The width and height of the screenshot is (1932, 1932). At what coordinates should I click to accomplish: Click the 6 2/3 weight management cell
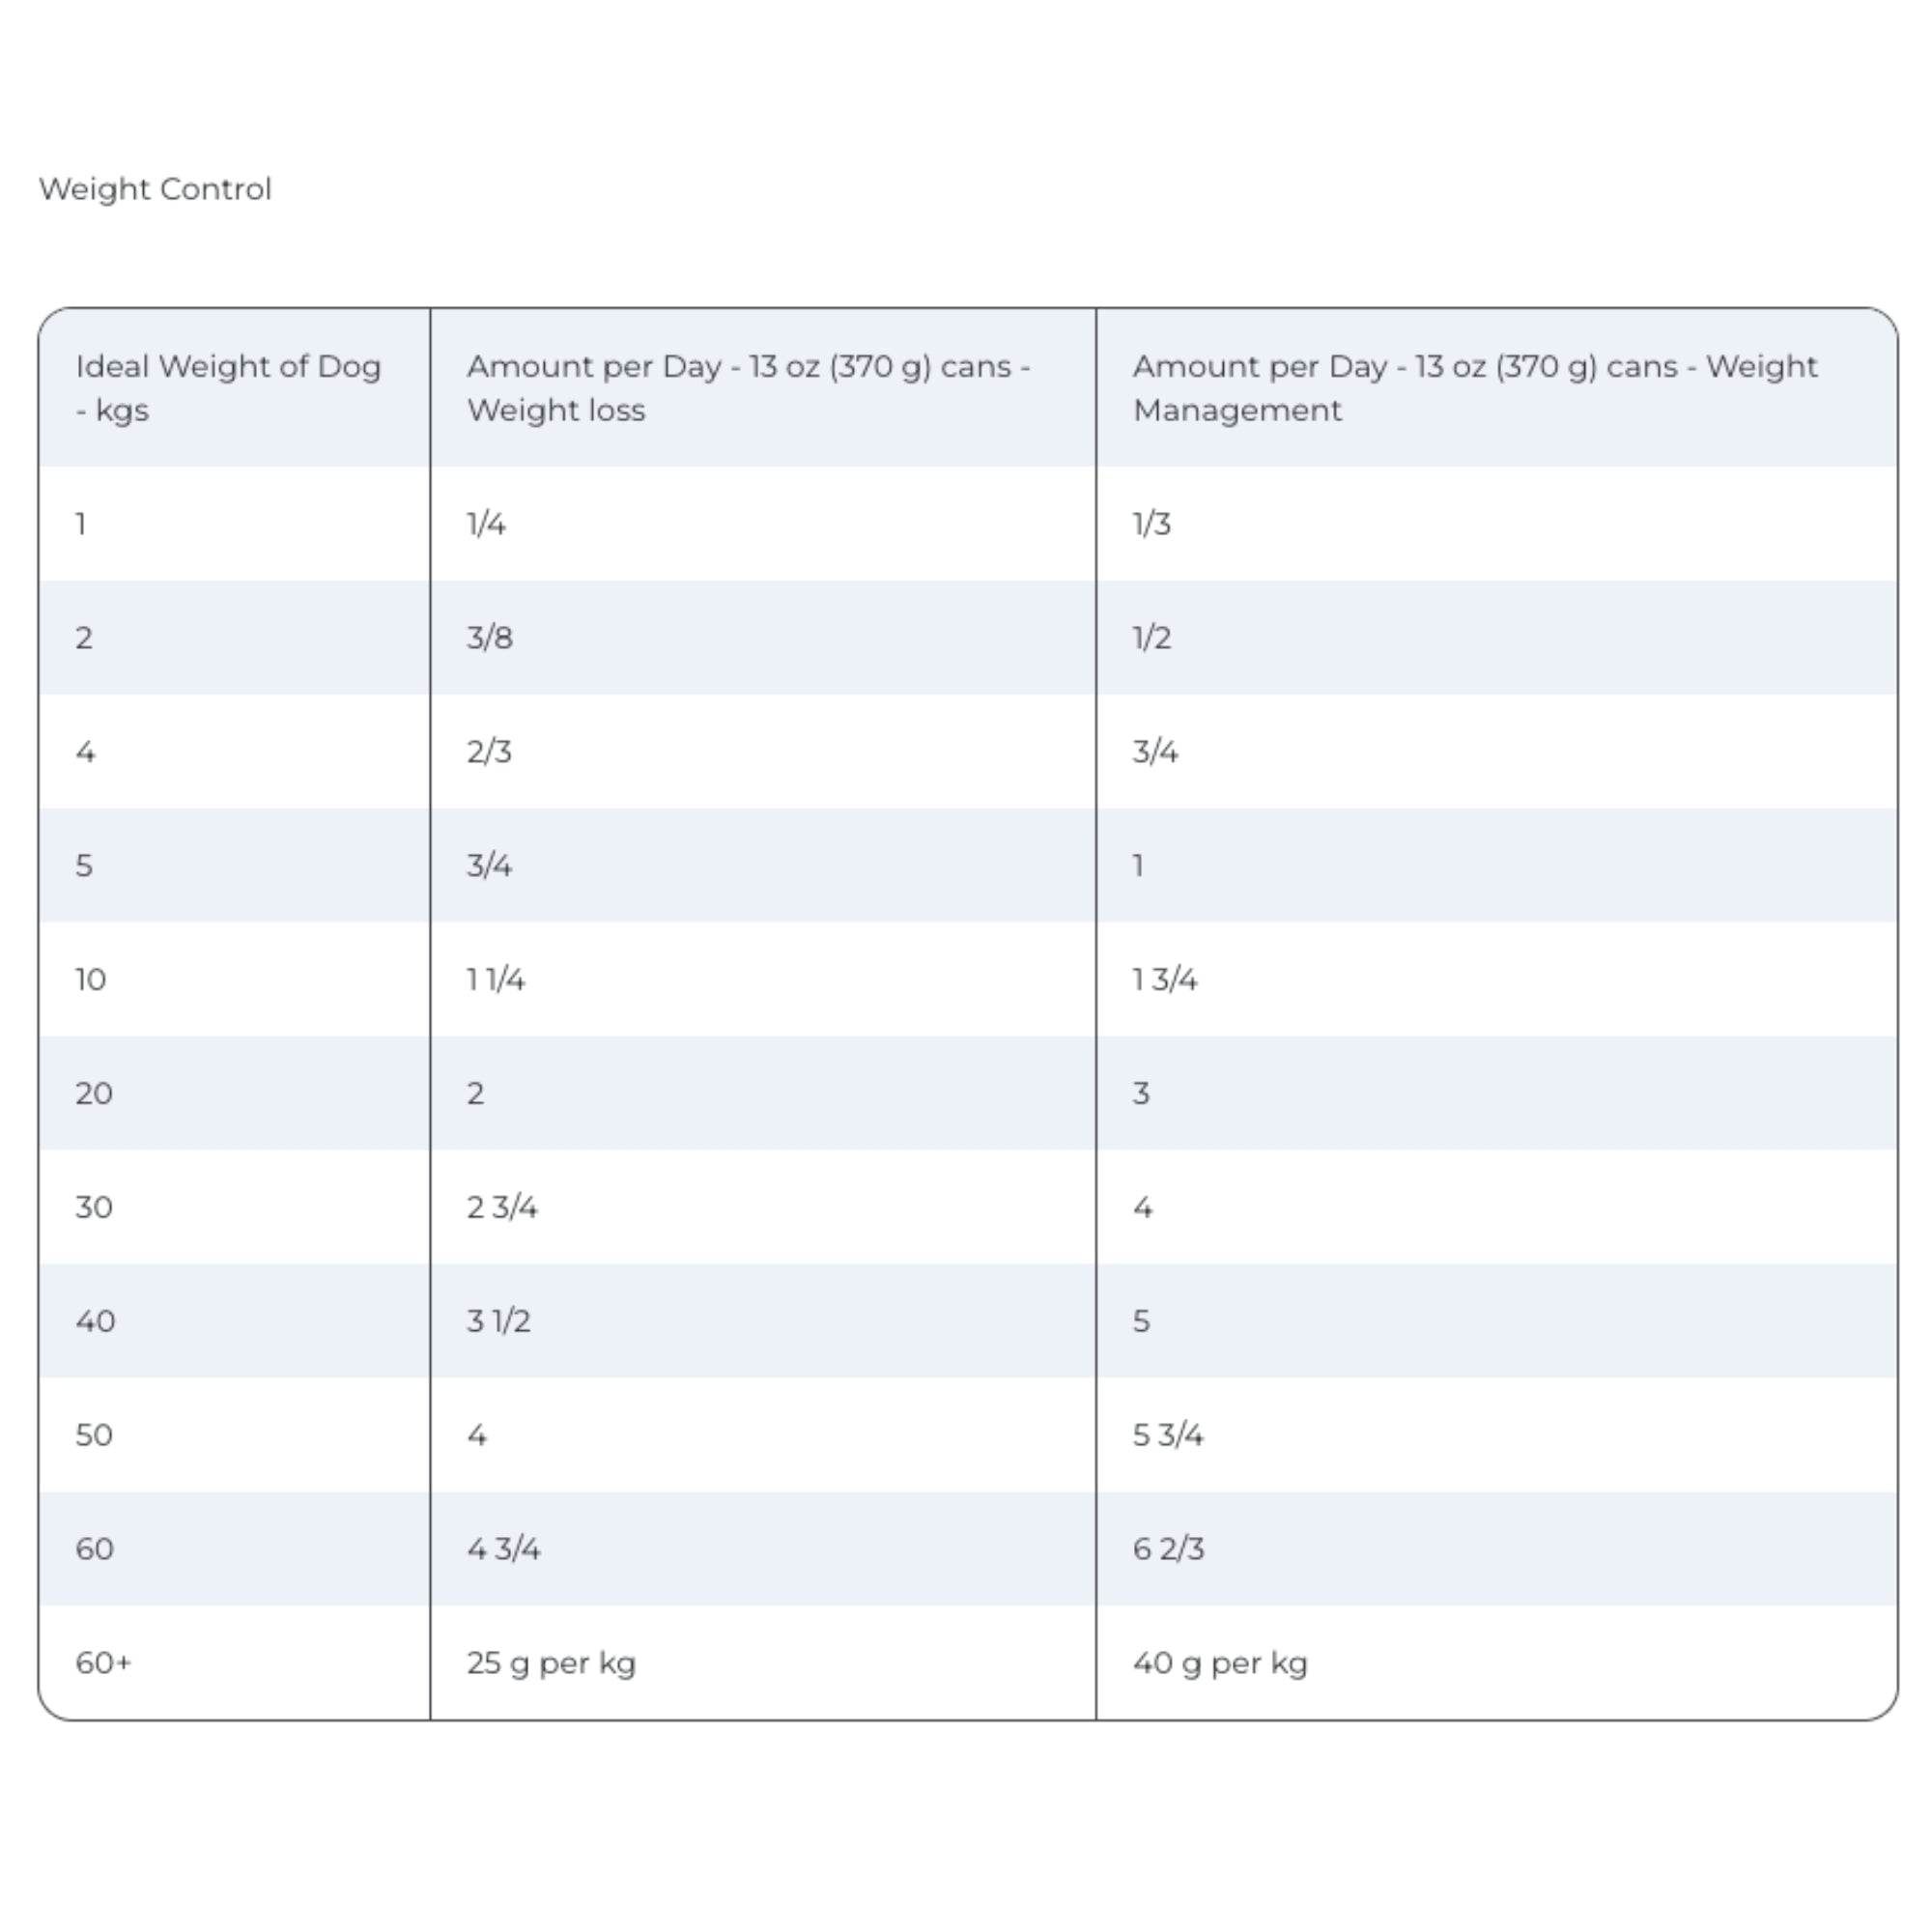pyautogui.click(x=1168, y=1550)
